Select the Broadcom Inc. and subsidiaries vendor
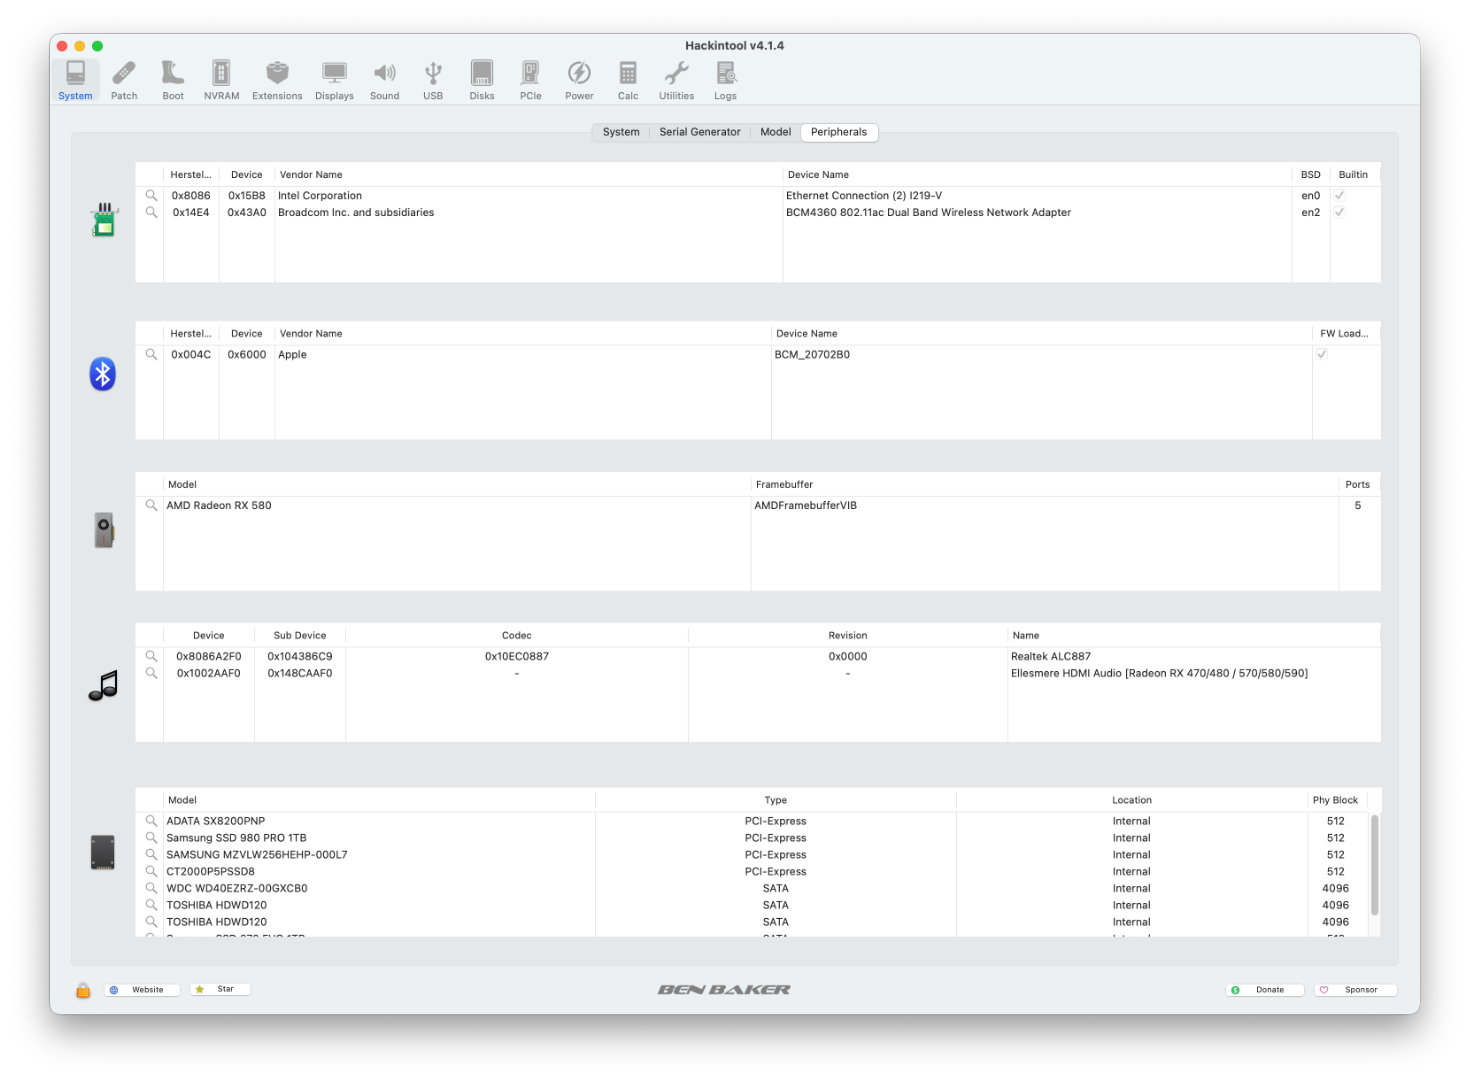The width and height of the screenshot is (1469, 1080). tap(356, 213)
